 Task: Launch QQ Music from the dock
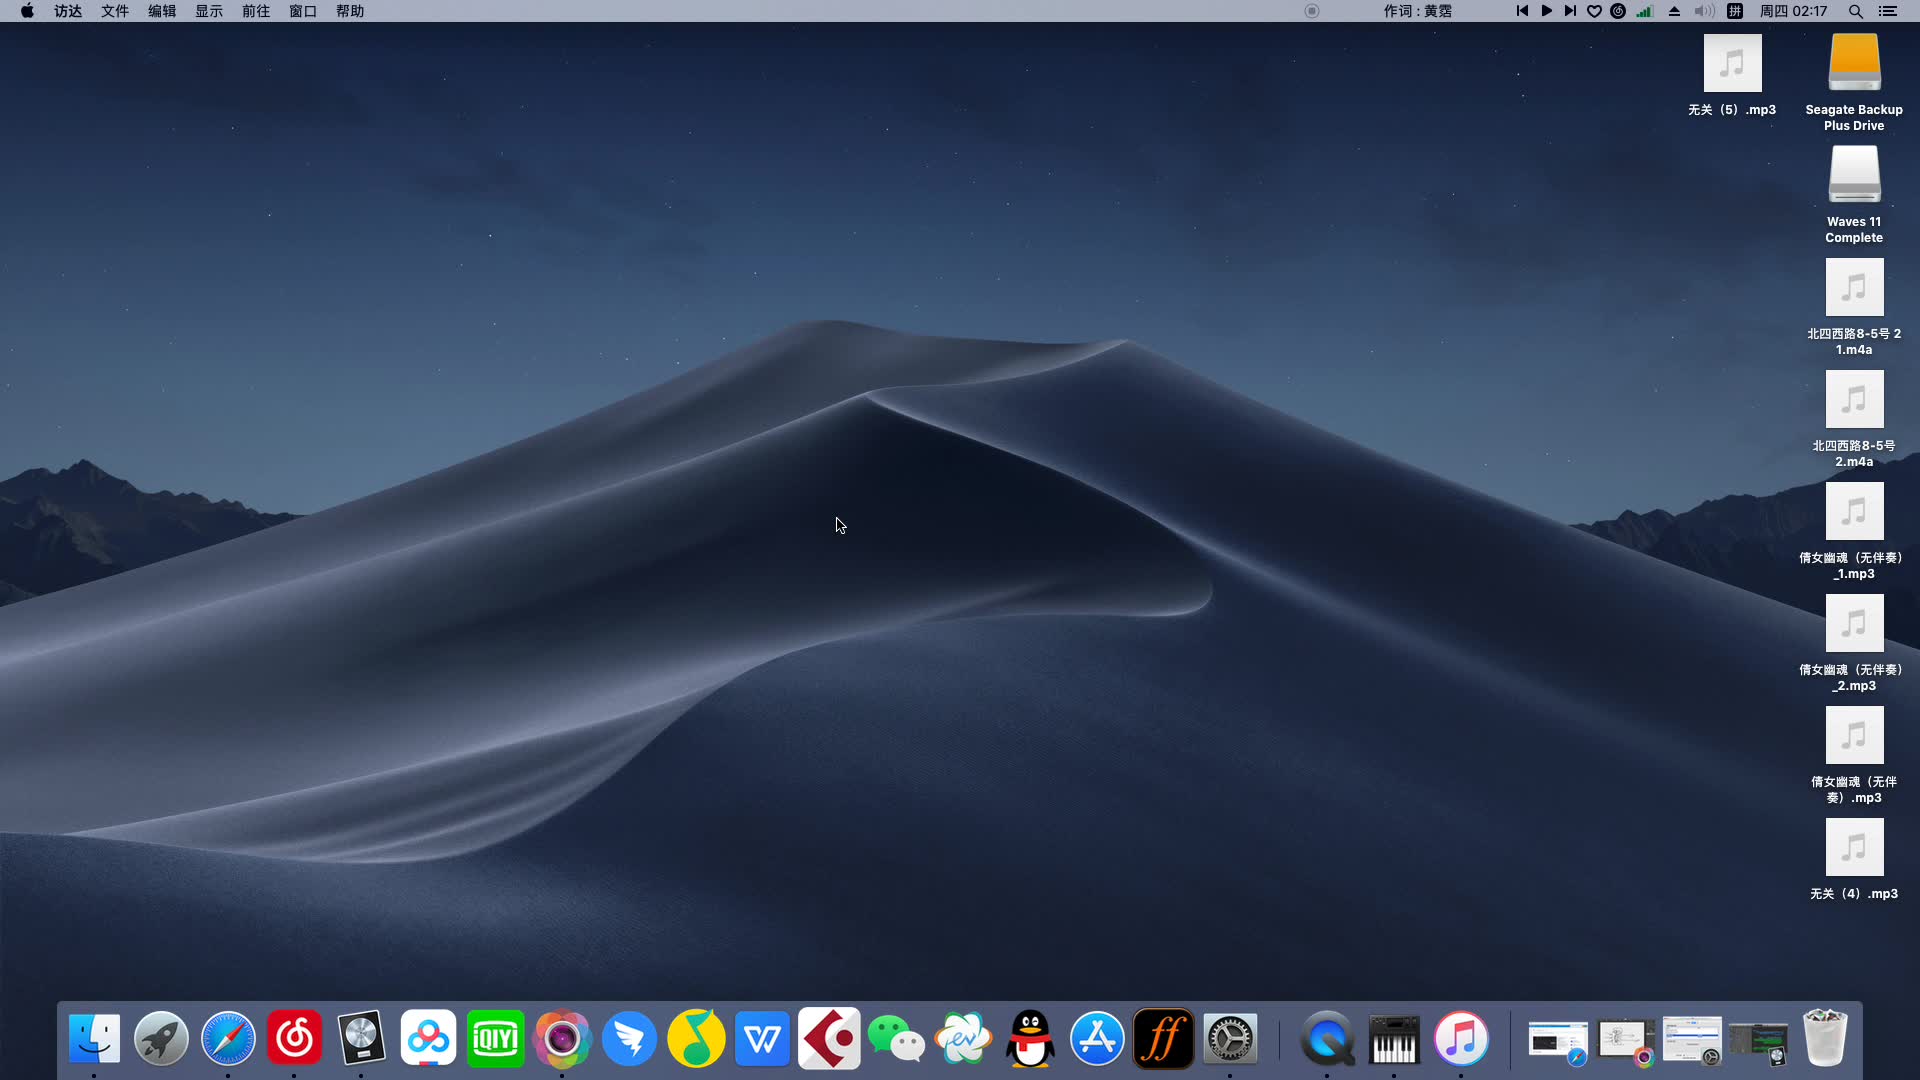coord(696,1039)
